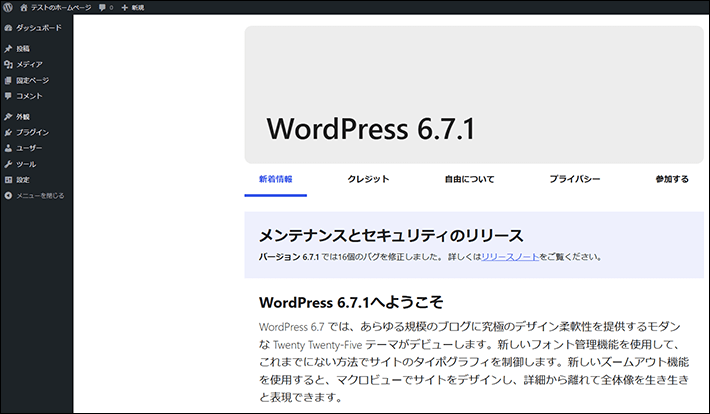Click テストのホームページ site name link

(x=61, y=8)
